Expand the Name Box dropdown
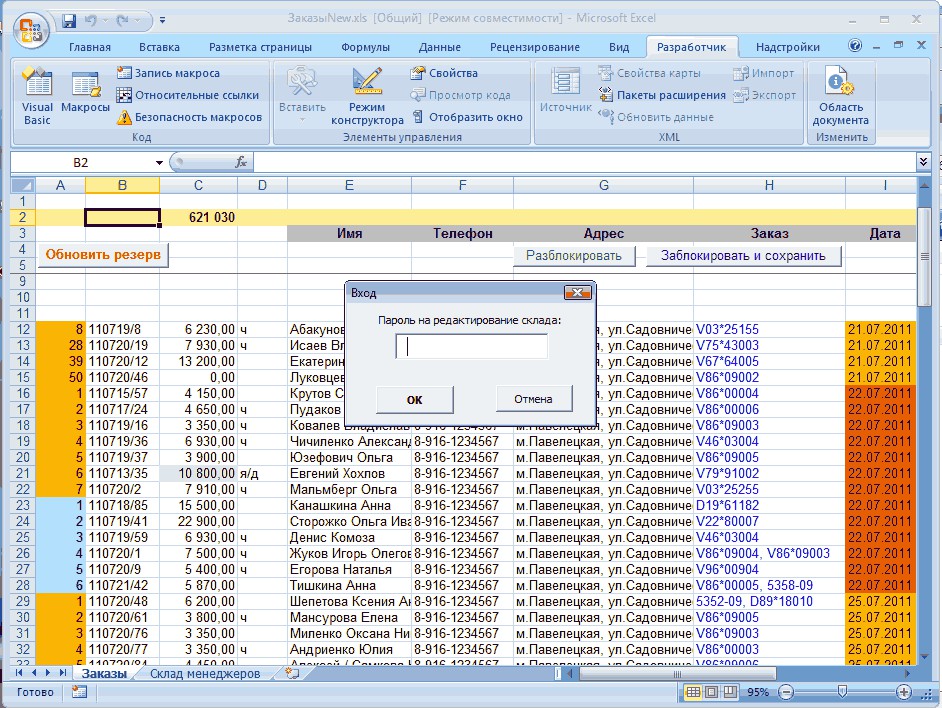Screen dimensions: 942x708 [x=159, y=163]
